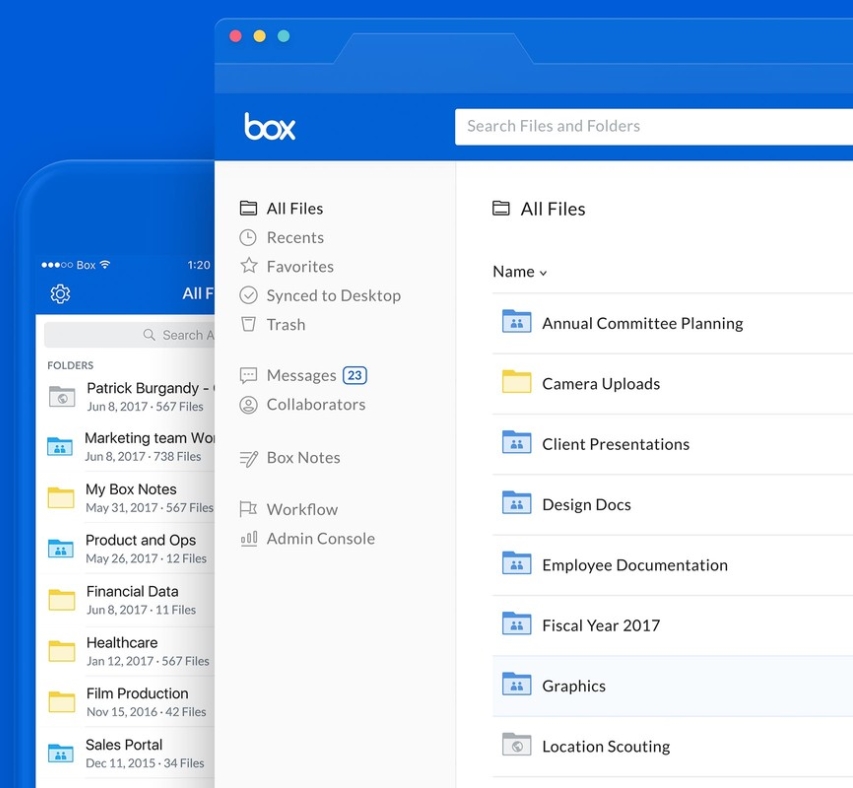Tap the My Box Notes folder icon on mobile
Screen dimensions: 853x788
pyautogui.click(x=61, y=497)
